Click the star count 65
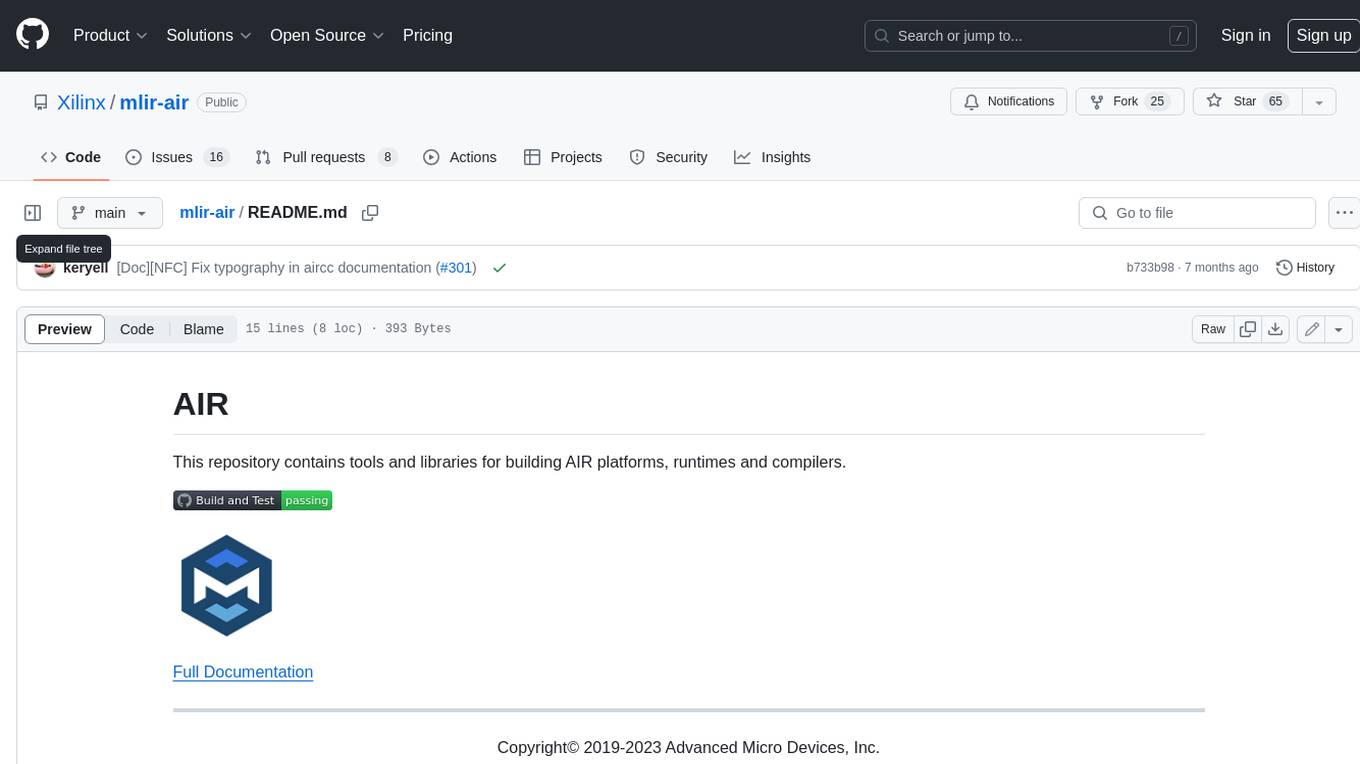The image size is (1360, 764). (x=1275, y=102)
